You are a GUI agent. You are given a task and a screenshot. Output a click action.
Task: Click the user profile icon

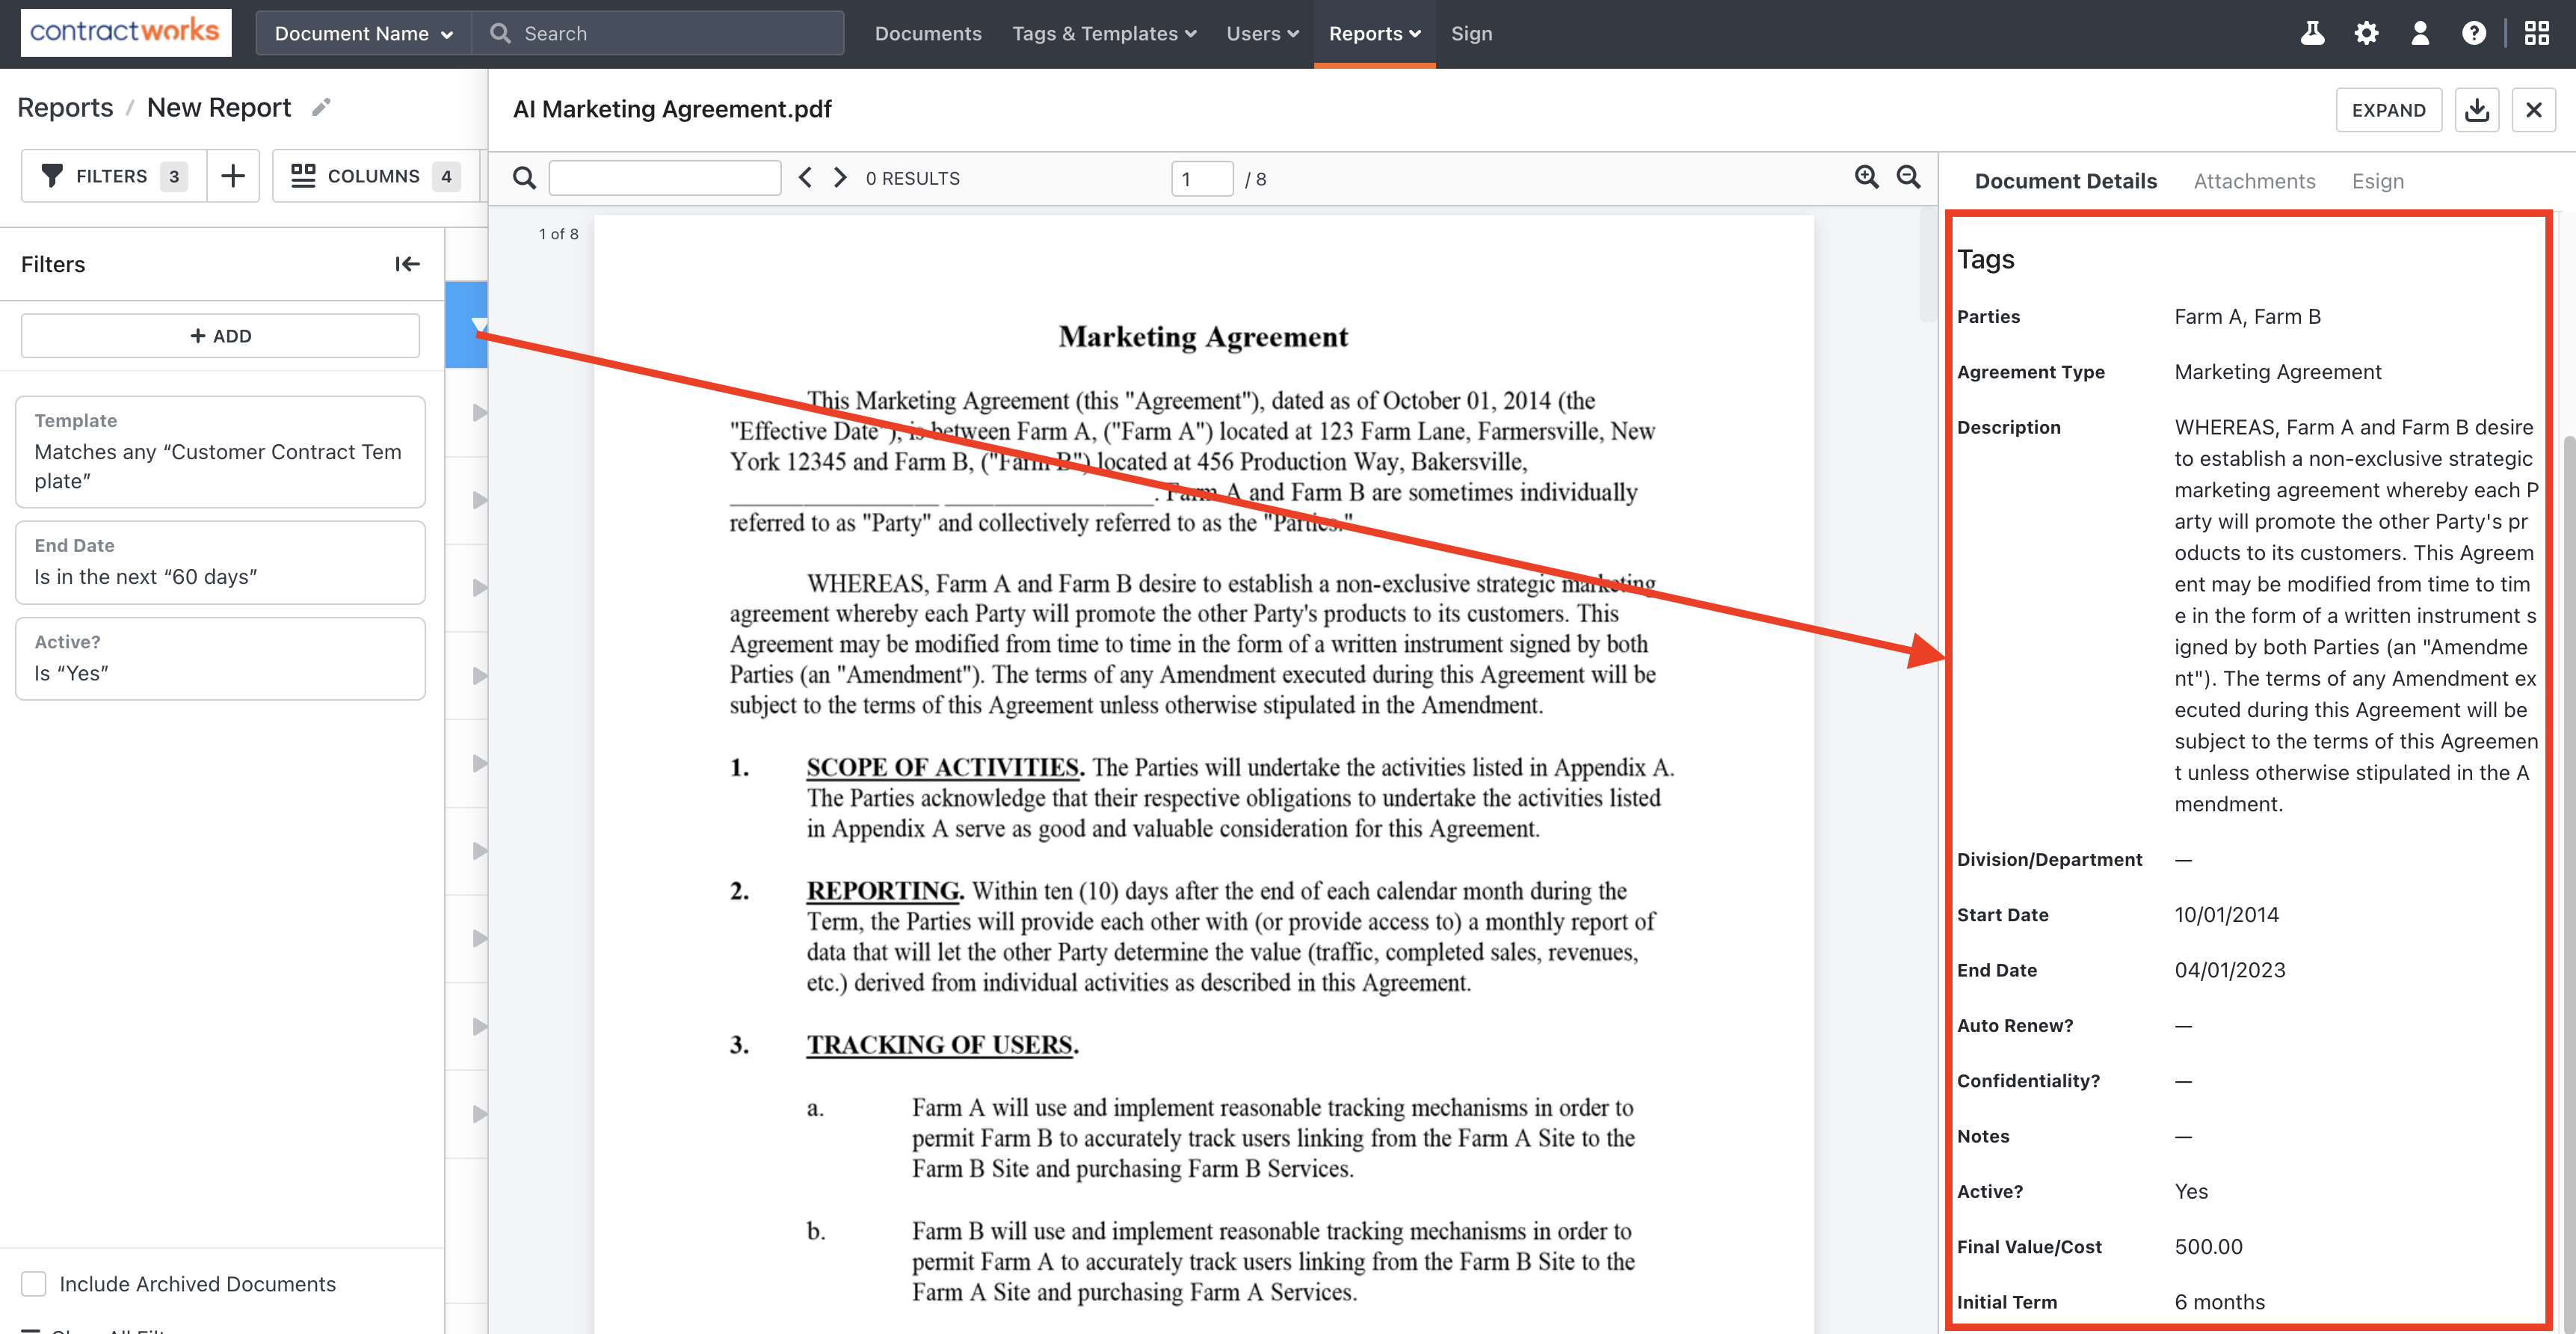2420,33
